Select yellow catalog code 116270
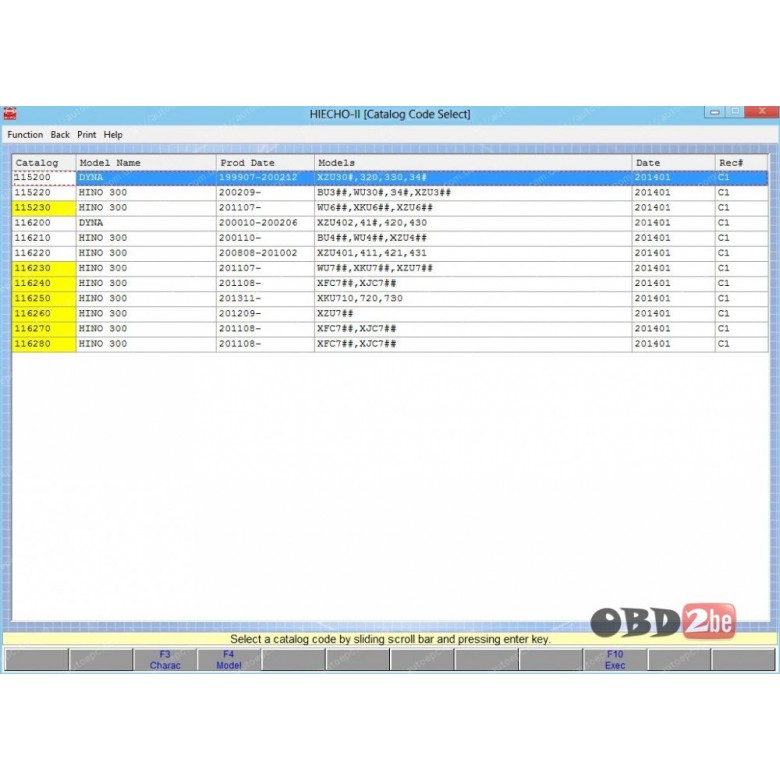This screenshot has width=780, height=780. (44, 329)
